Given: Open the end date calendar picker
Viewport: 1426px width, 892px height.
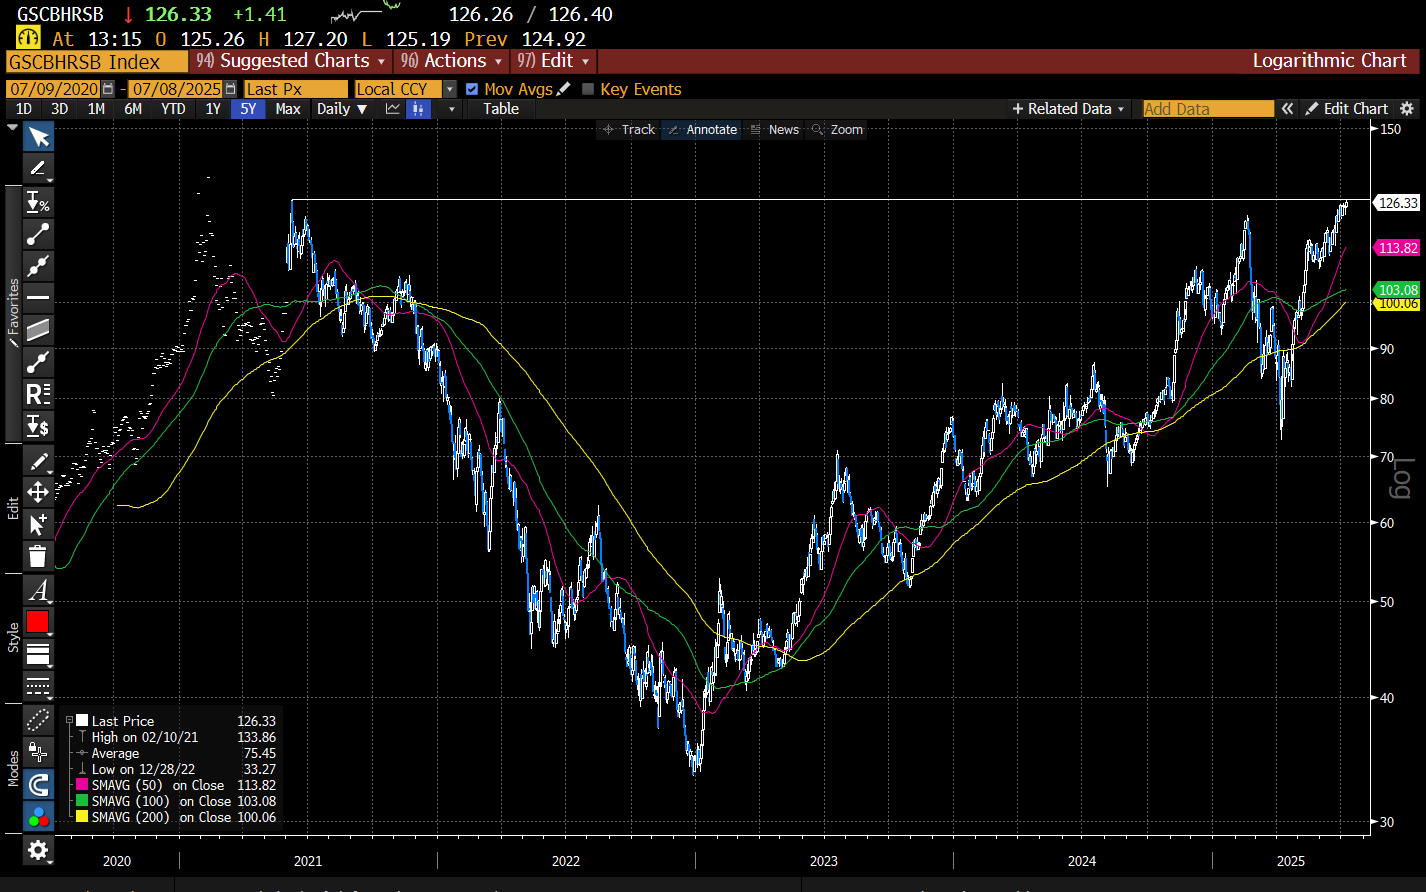Looking at the screenshot, I should (x=232, y=89).
